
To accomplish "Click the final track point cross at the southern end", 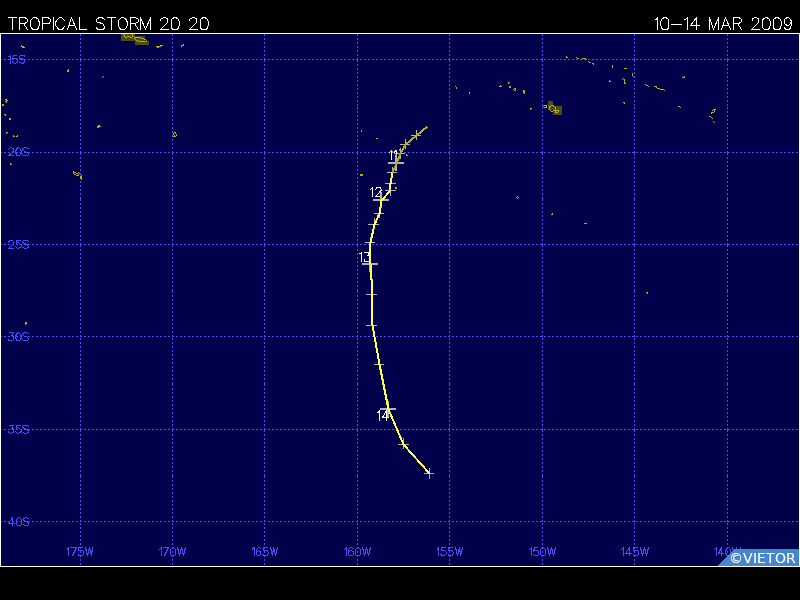I will point(429,473).
